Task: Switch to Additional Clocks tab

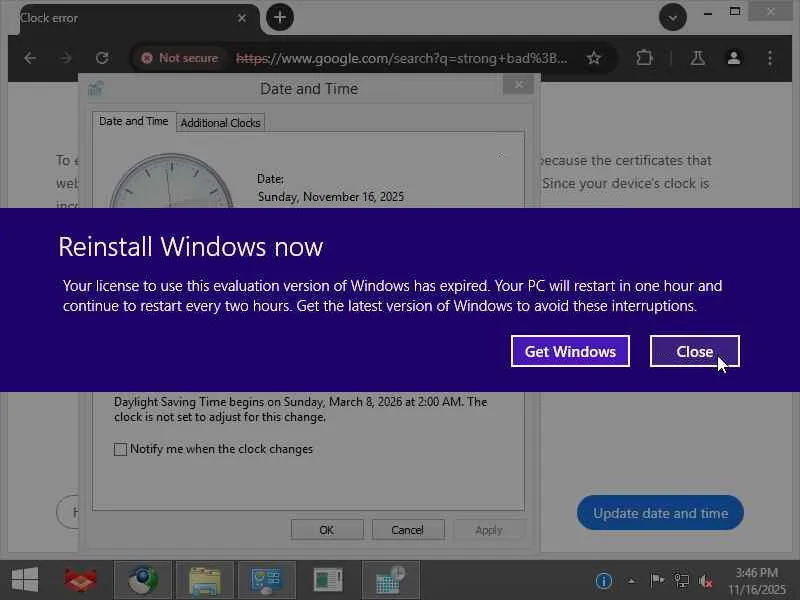Action: (220, 122)
